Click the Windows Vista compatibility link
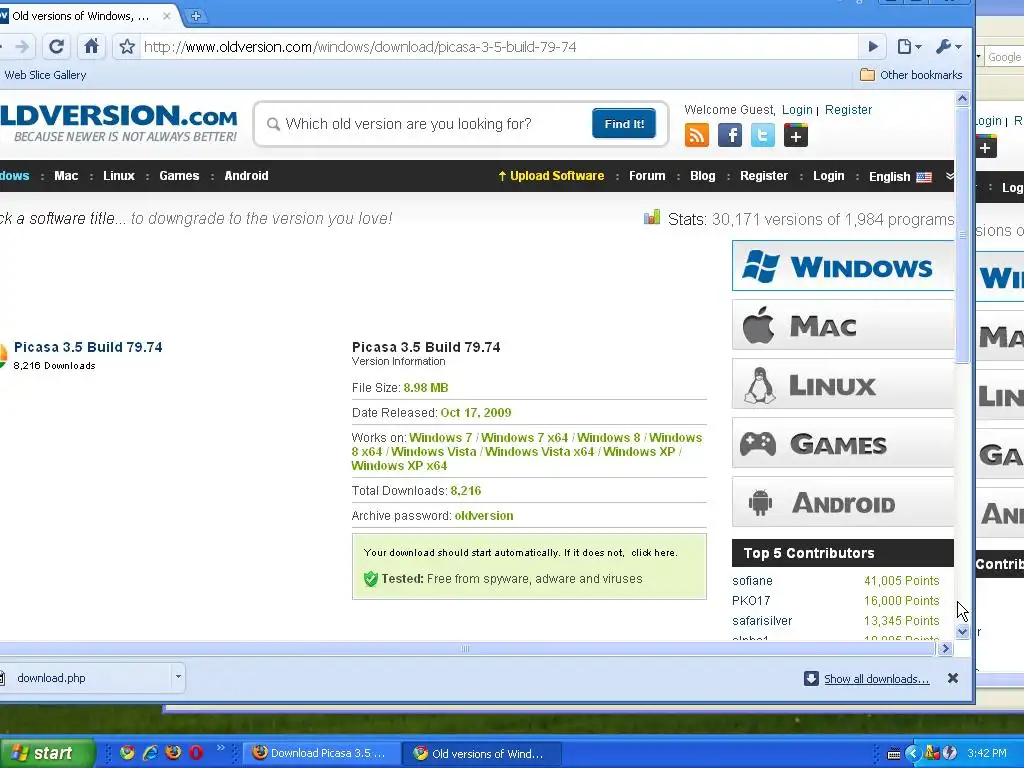 coord(434,452)
